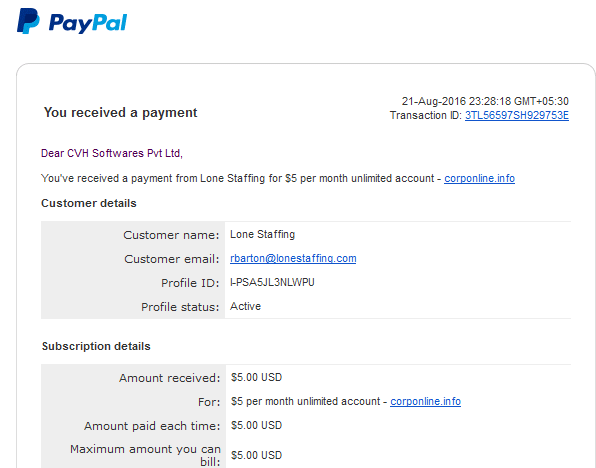Click customer email rbarton@lonestaffing.com

tap(293, 259)
